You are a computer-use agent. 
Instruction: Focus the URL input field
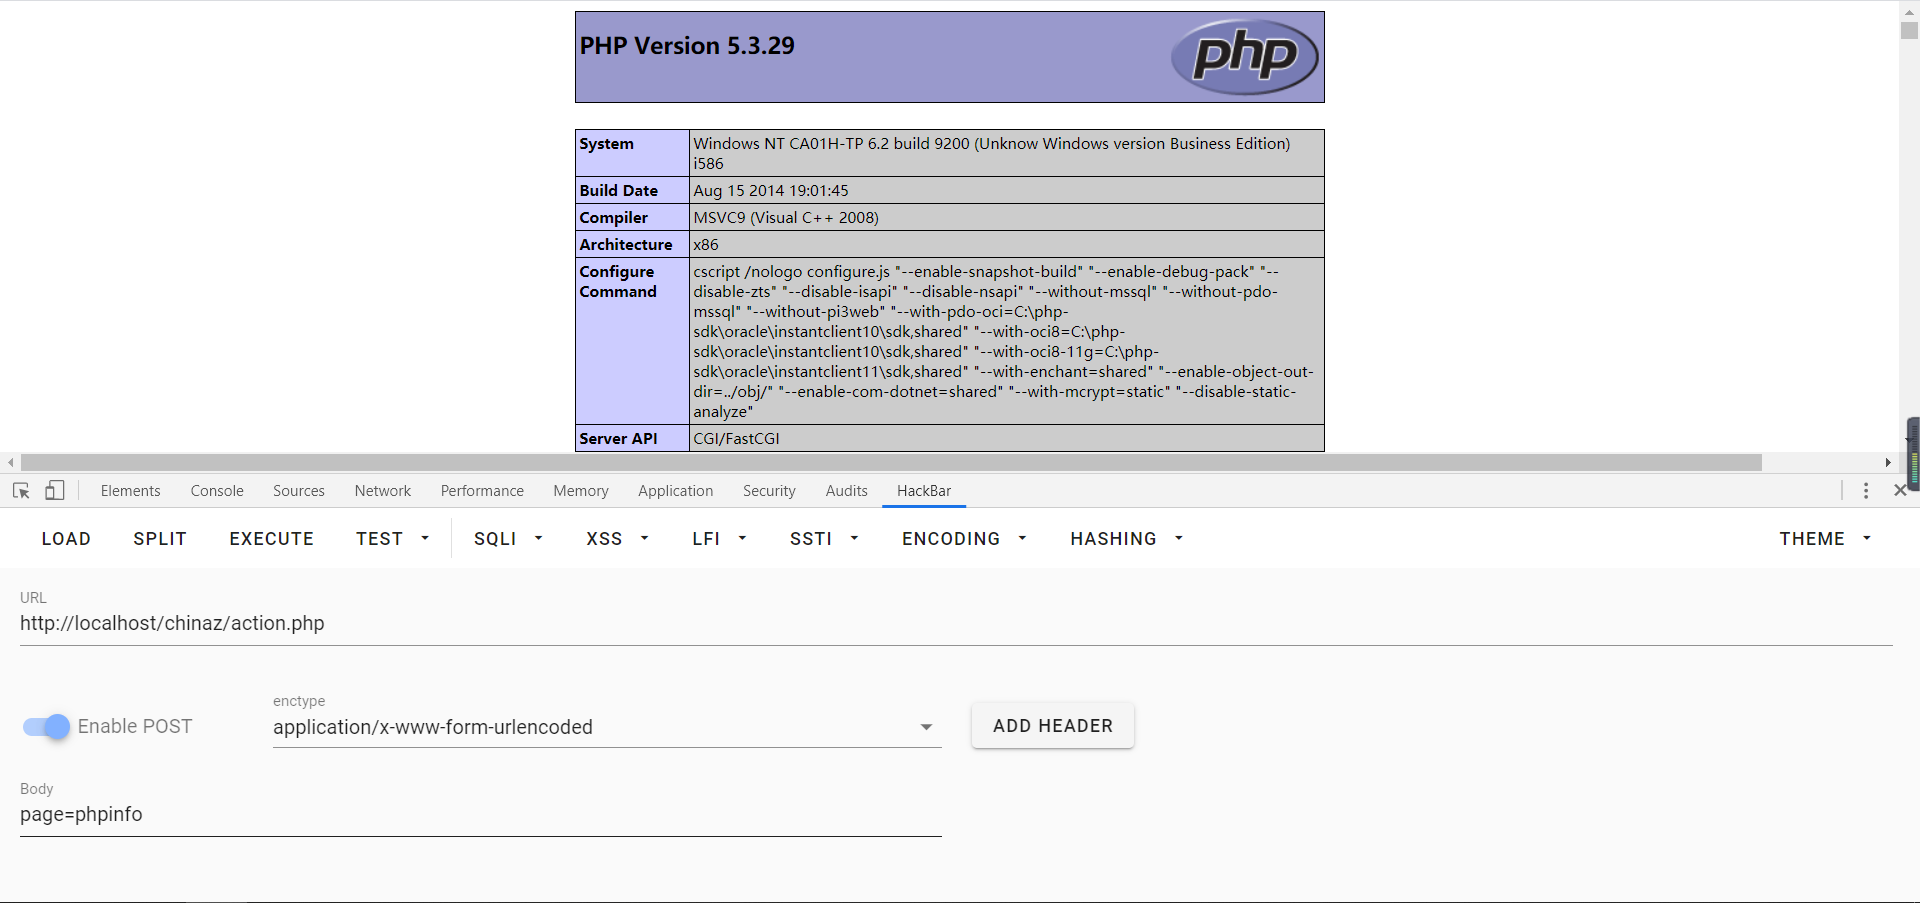click(956, 623)
